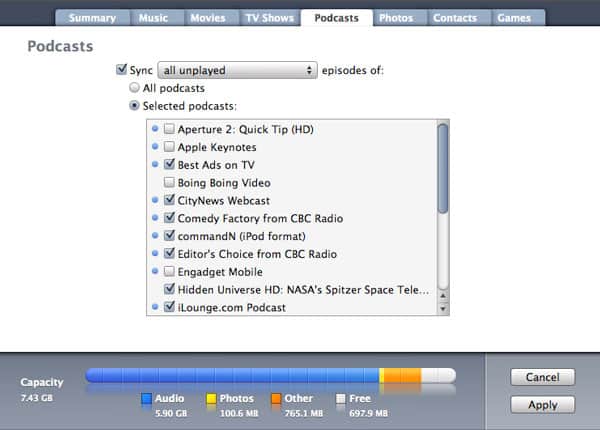Uncheck the commandN (iPod format) checkbox
This screenshot has width=600, height=430.
pyautogui.click(x=169, y=235)
